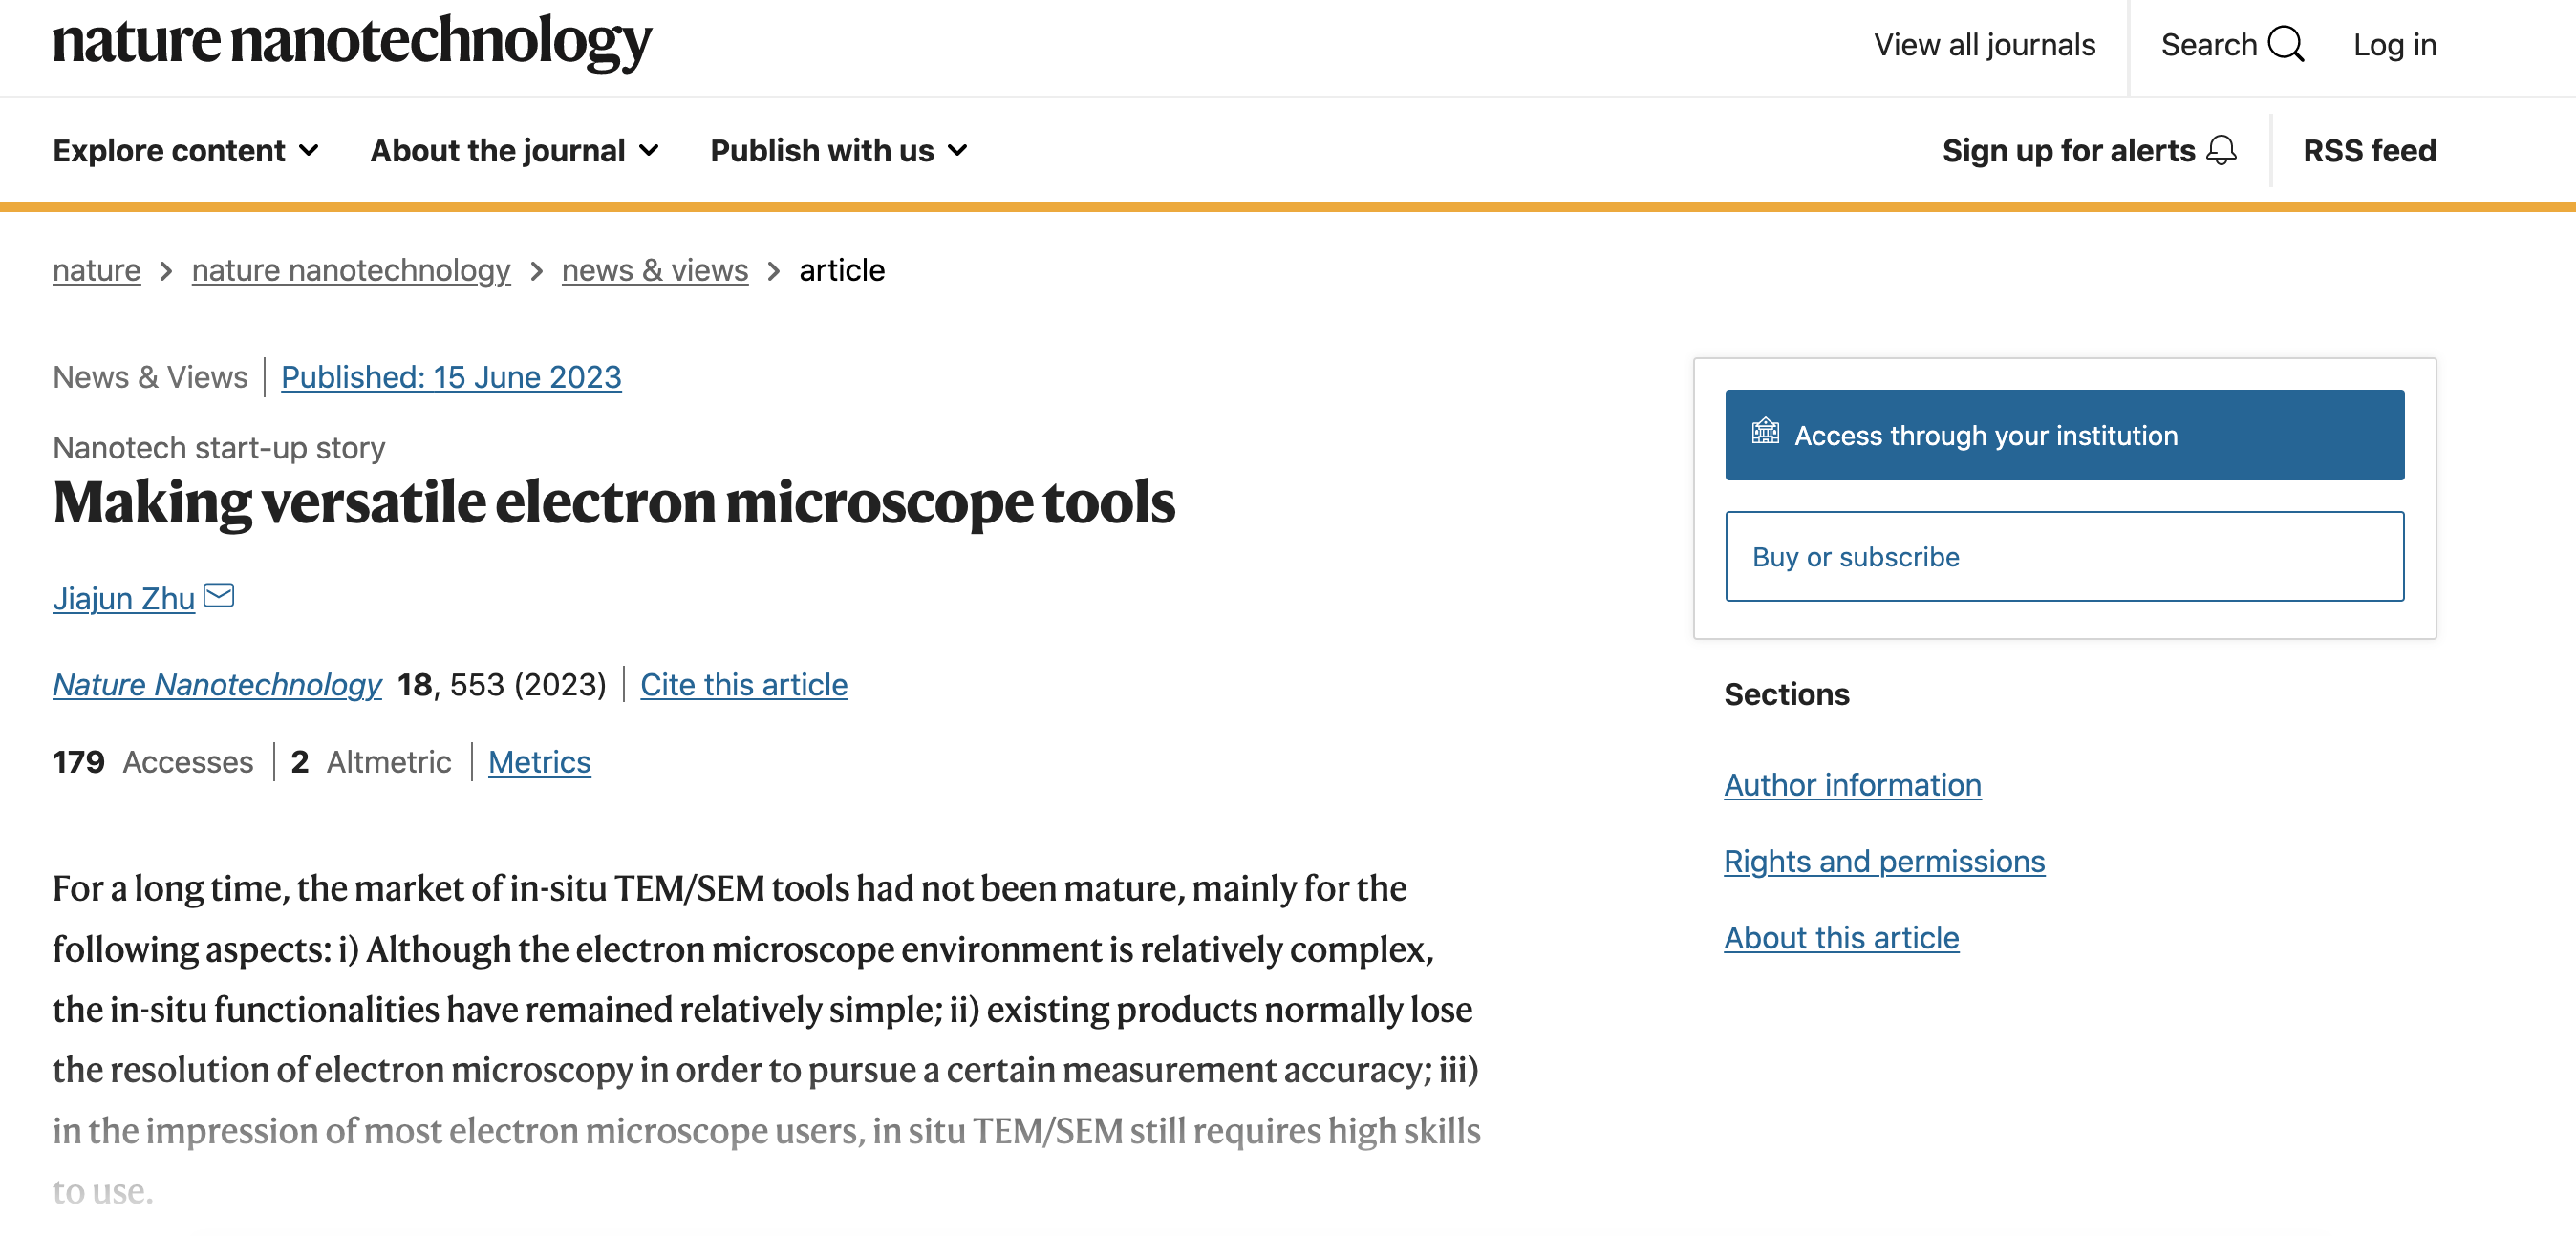
Task: Click the alerts bell icon
Action: pos(2221,150)
